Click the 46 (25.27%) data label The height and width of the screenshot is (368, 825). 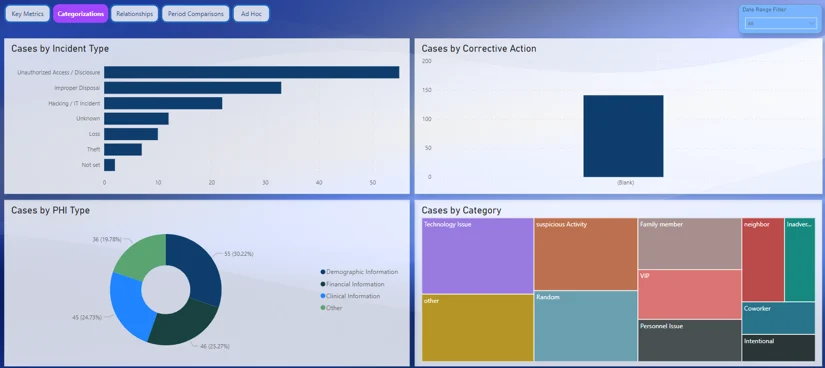tap(215, 346)
